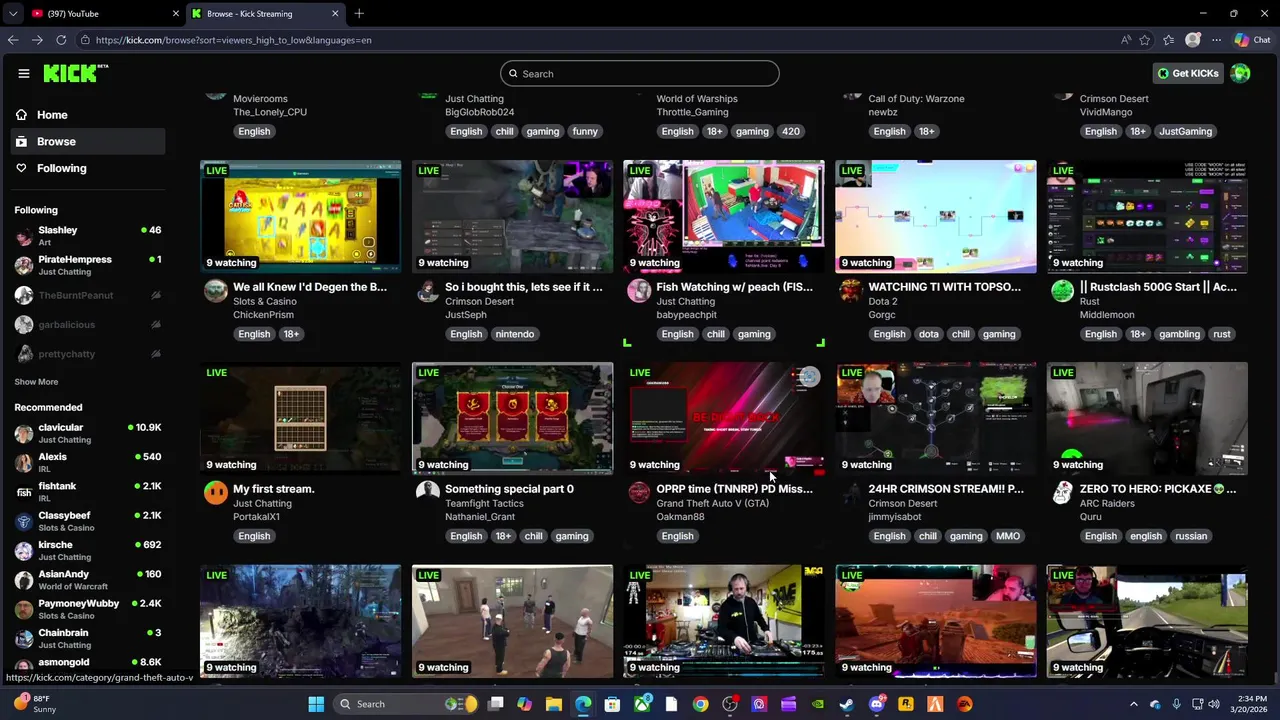The height and width of the screenshot is (720, 1280).
Task: Open TheBurntPeanut offline channel
Action: pyautogui.click(x=88, y=295)
